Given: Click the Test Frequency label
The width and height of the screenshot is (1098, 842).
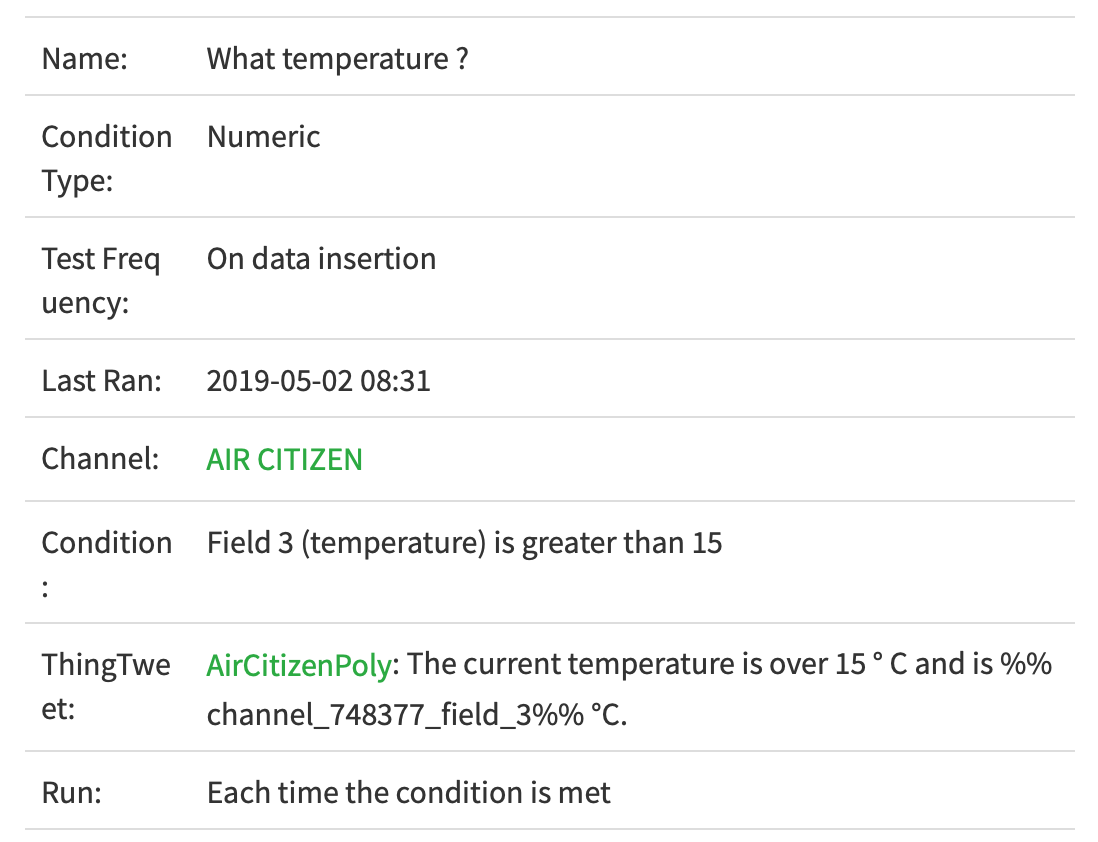Looking at the screenshot, I should (101, 280).
